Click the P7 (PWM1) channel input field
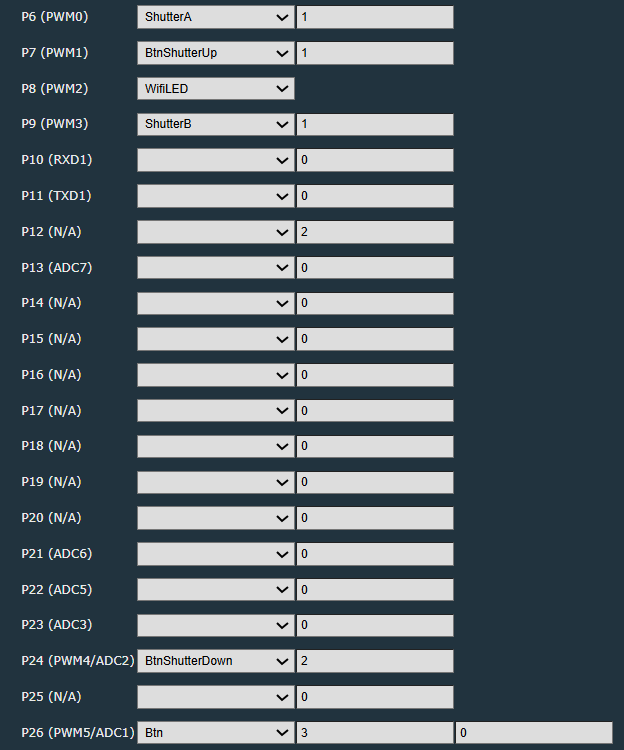Screen dimensions: 624x750 375,53
